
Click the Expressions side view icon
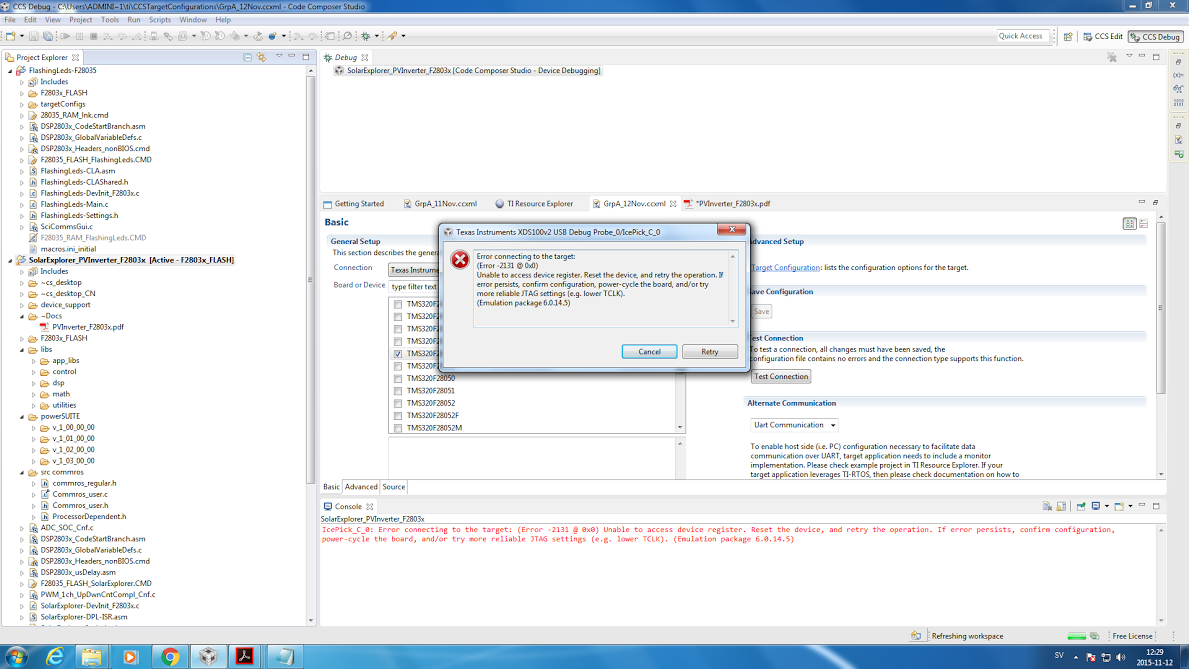(x=1178, y=89)
